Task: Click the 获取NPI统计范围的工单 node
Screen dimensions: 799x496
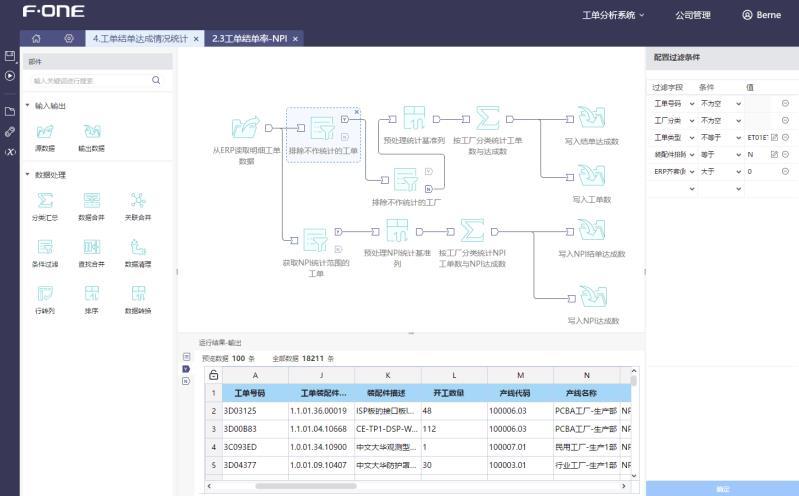Action: (x=316, y=240)
